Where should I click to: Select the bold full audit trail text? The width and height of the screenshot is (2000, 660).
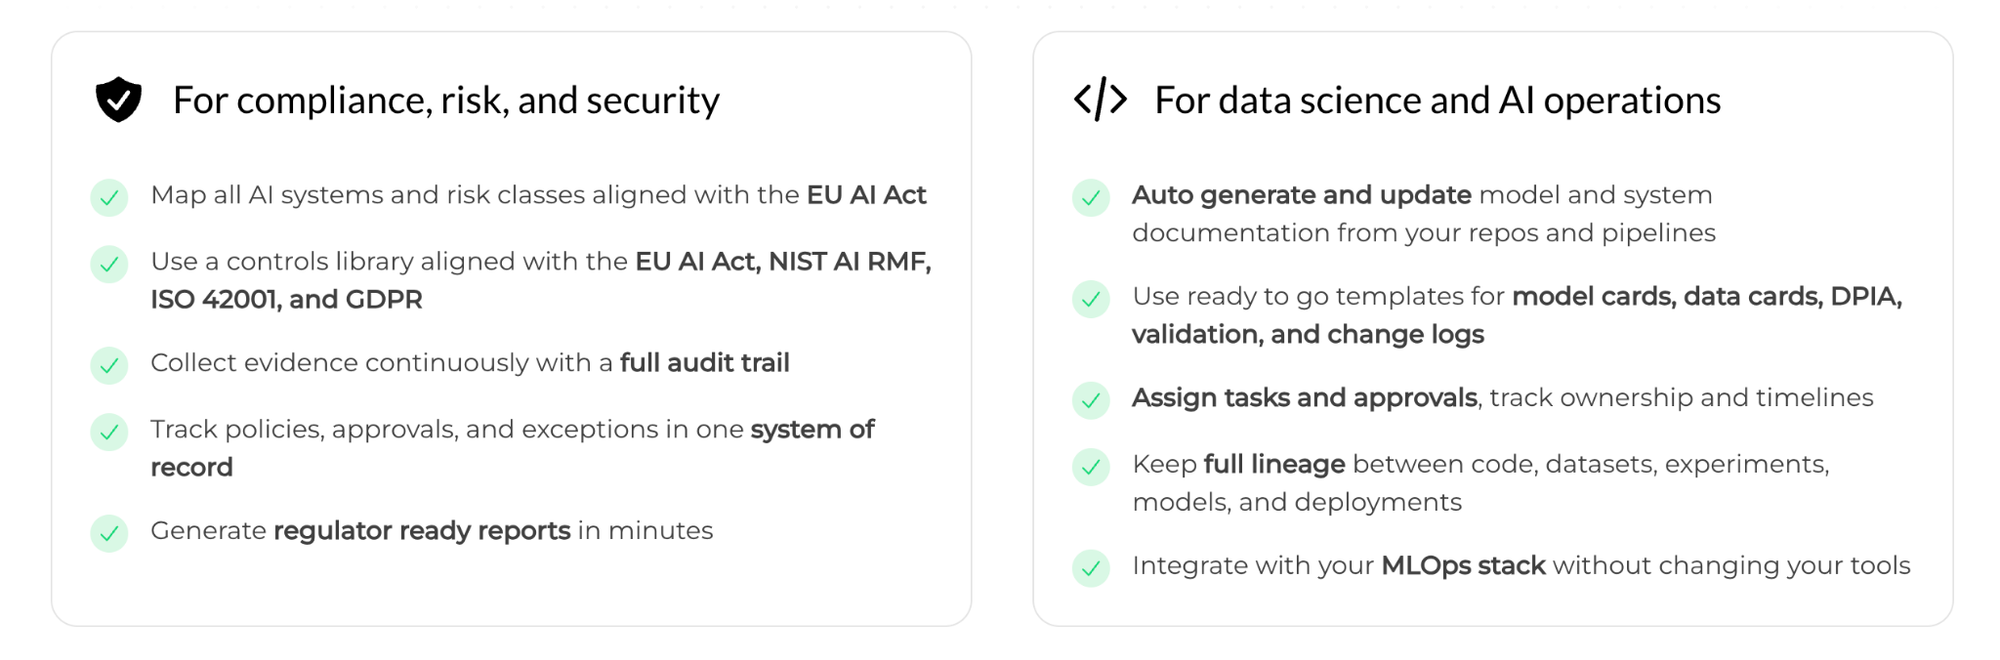[704, 363]
